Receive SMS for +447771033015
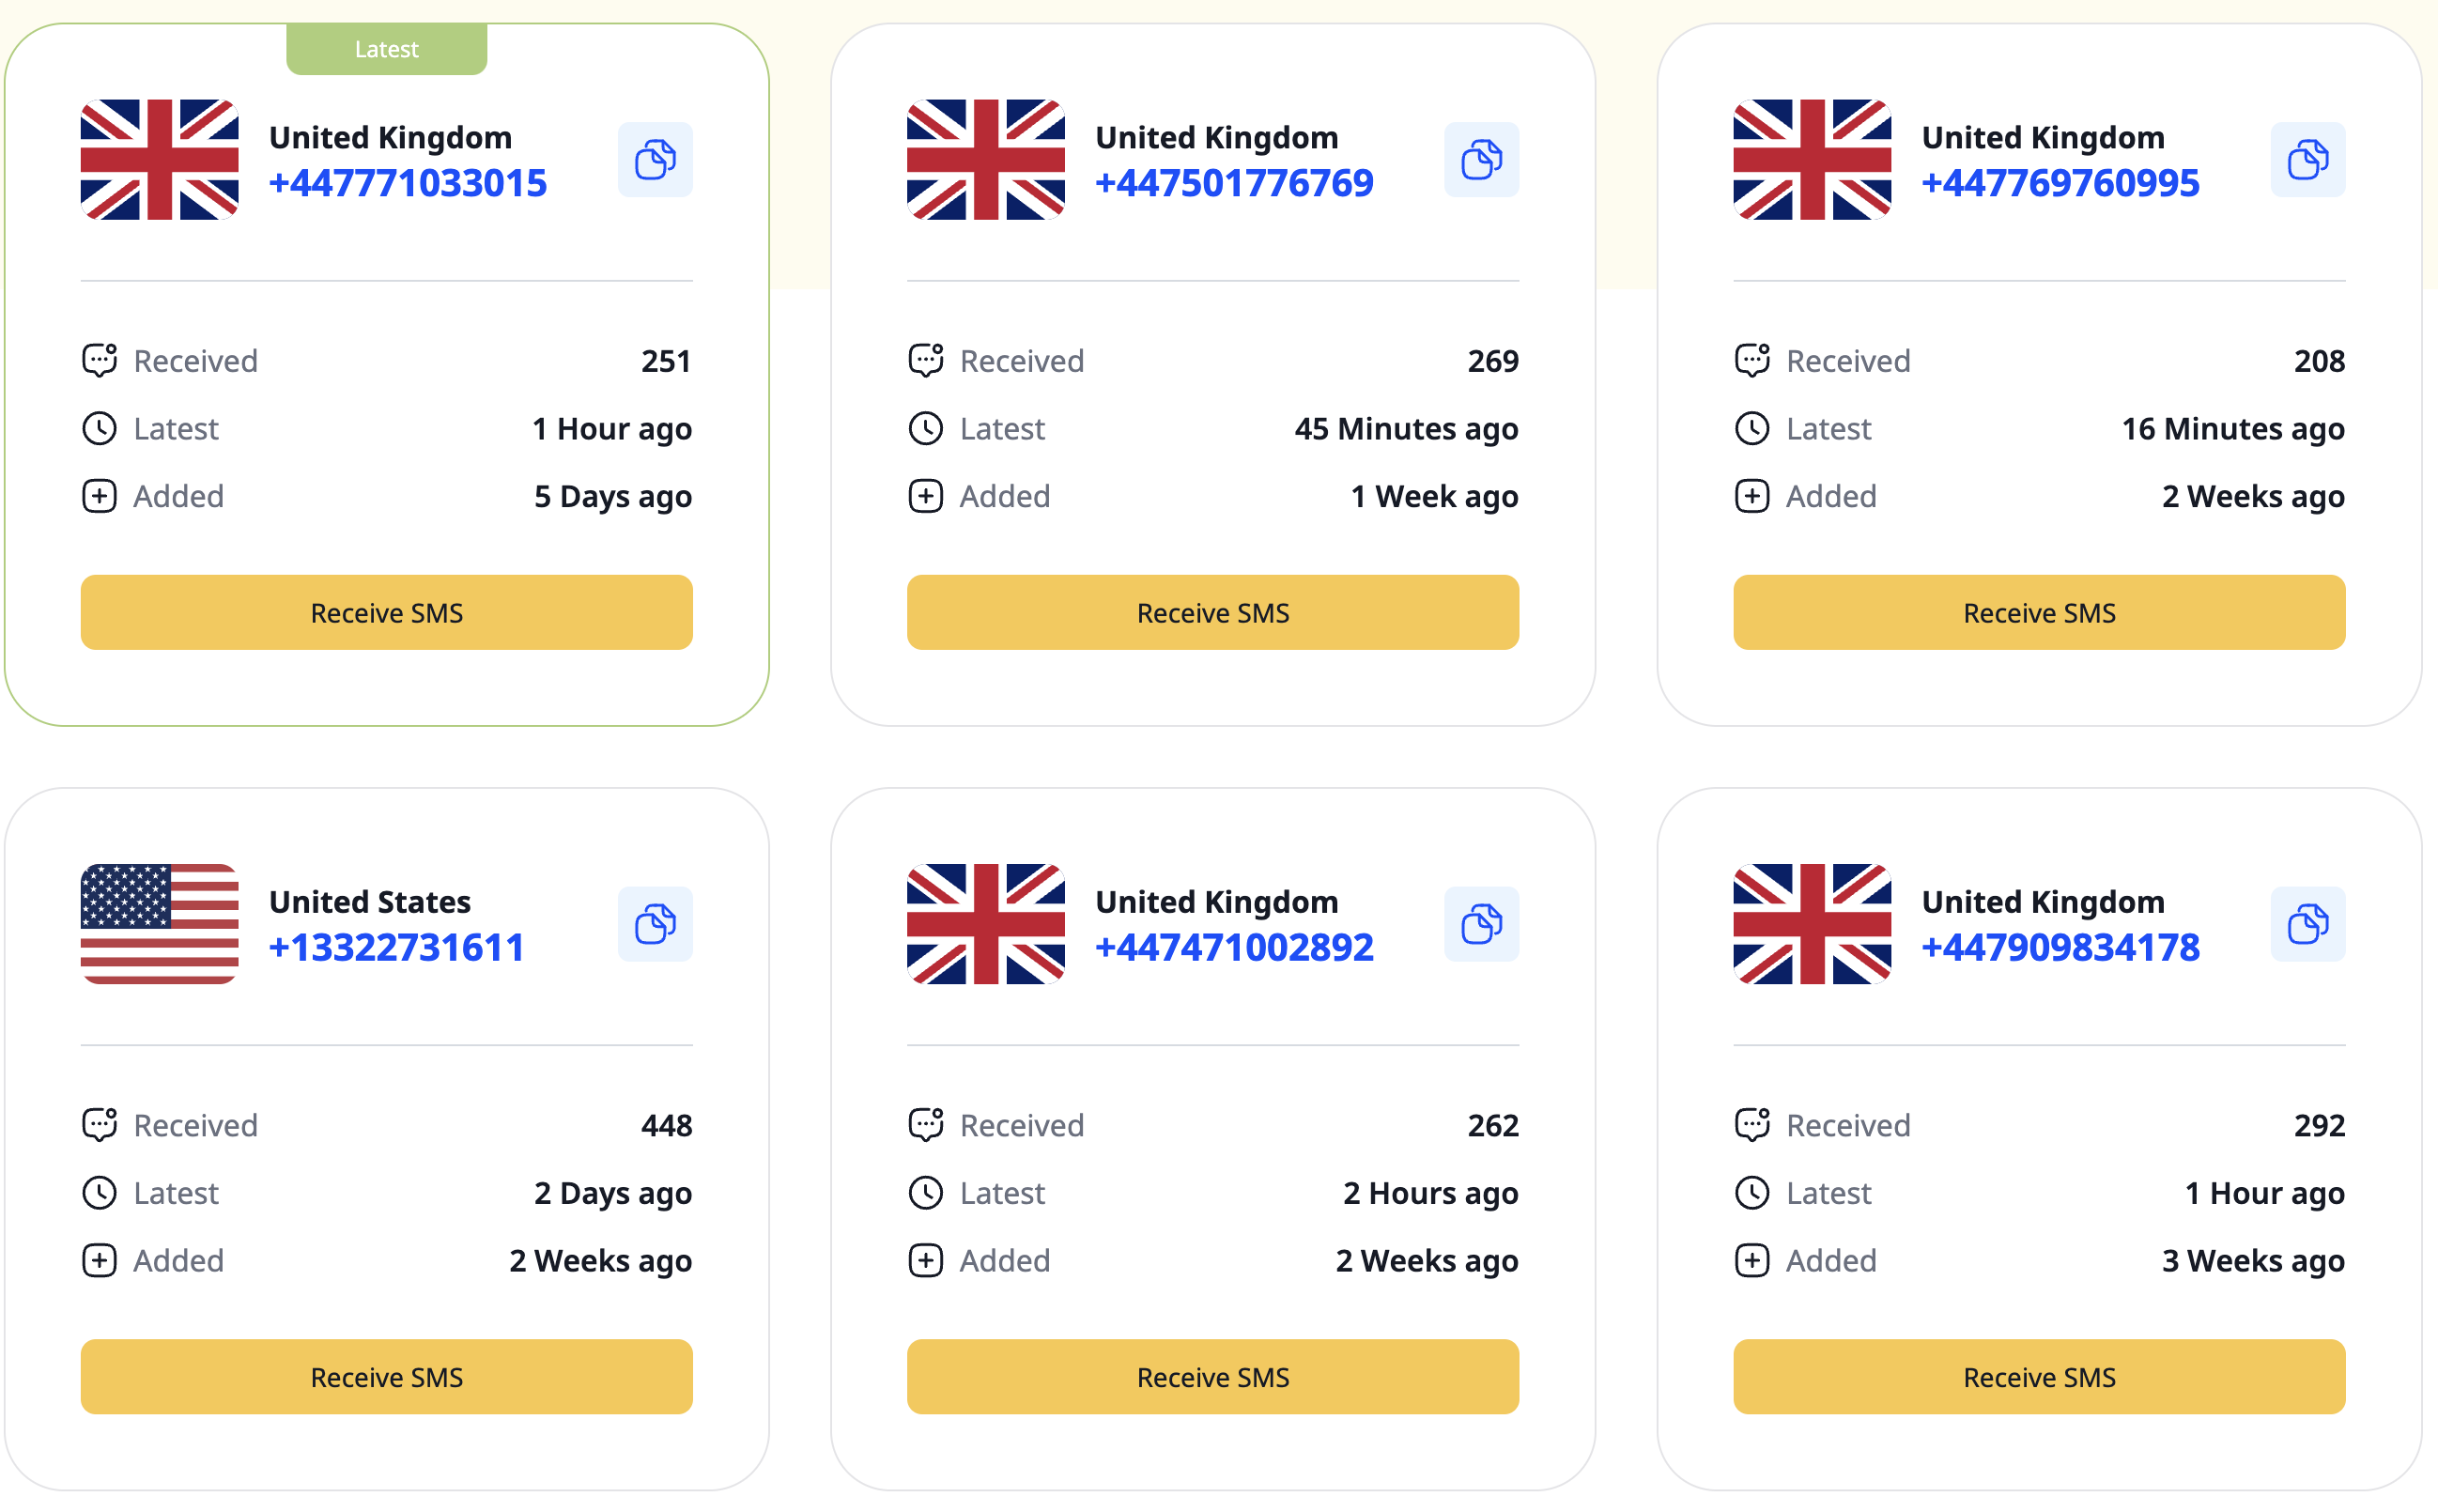The height and width of the screenshot is (1512, 2438). click(386, 612)
